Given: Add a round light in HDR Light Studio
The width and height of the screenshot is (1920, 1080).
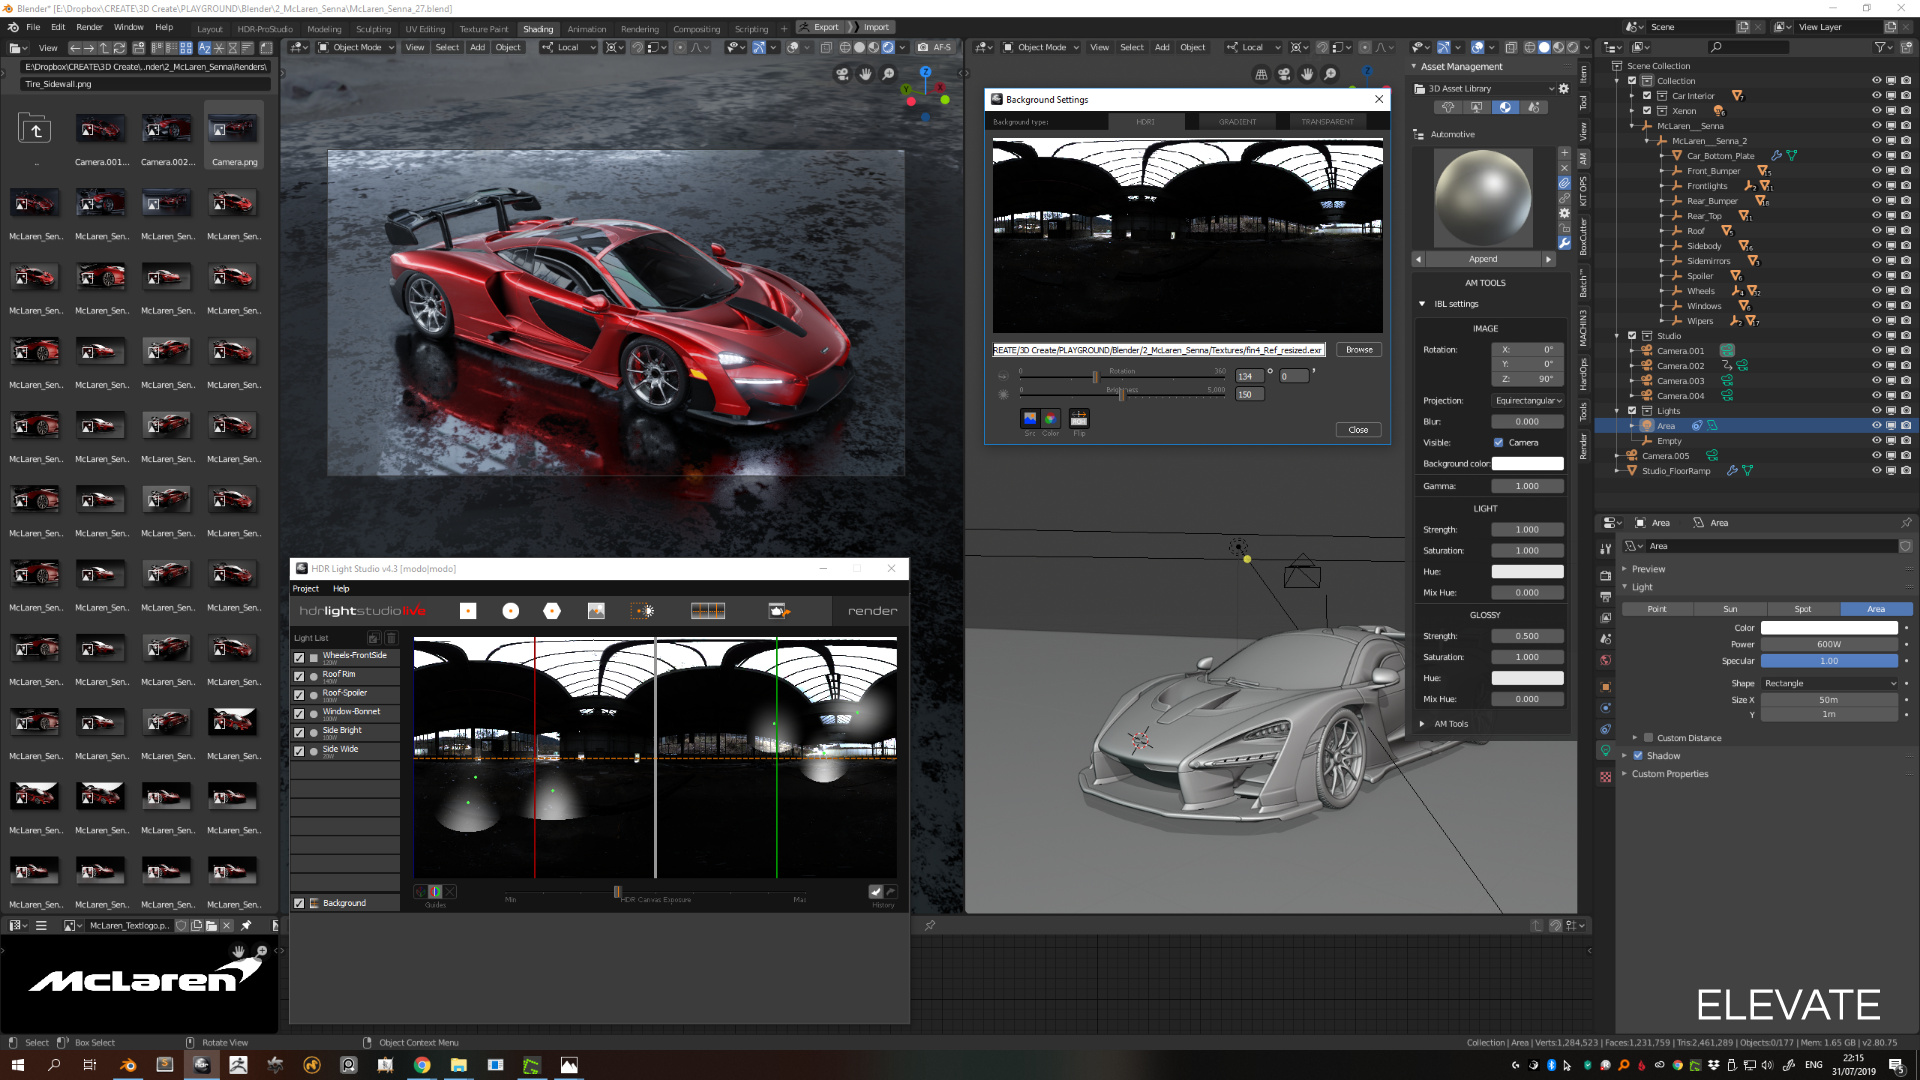Looking at the screenshot, I should pos(510,611).
